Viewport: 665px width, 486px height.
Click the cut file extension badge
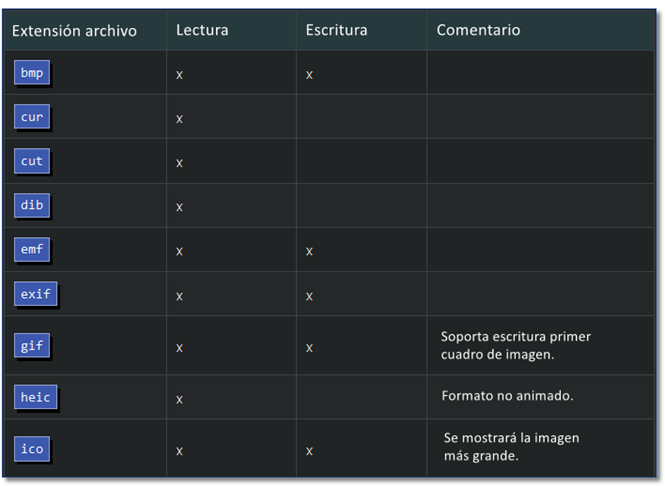coord(32,161)
